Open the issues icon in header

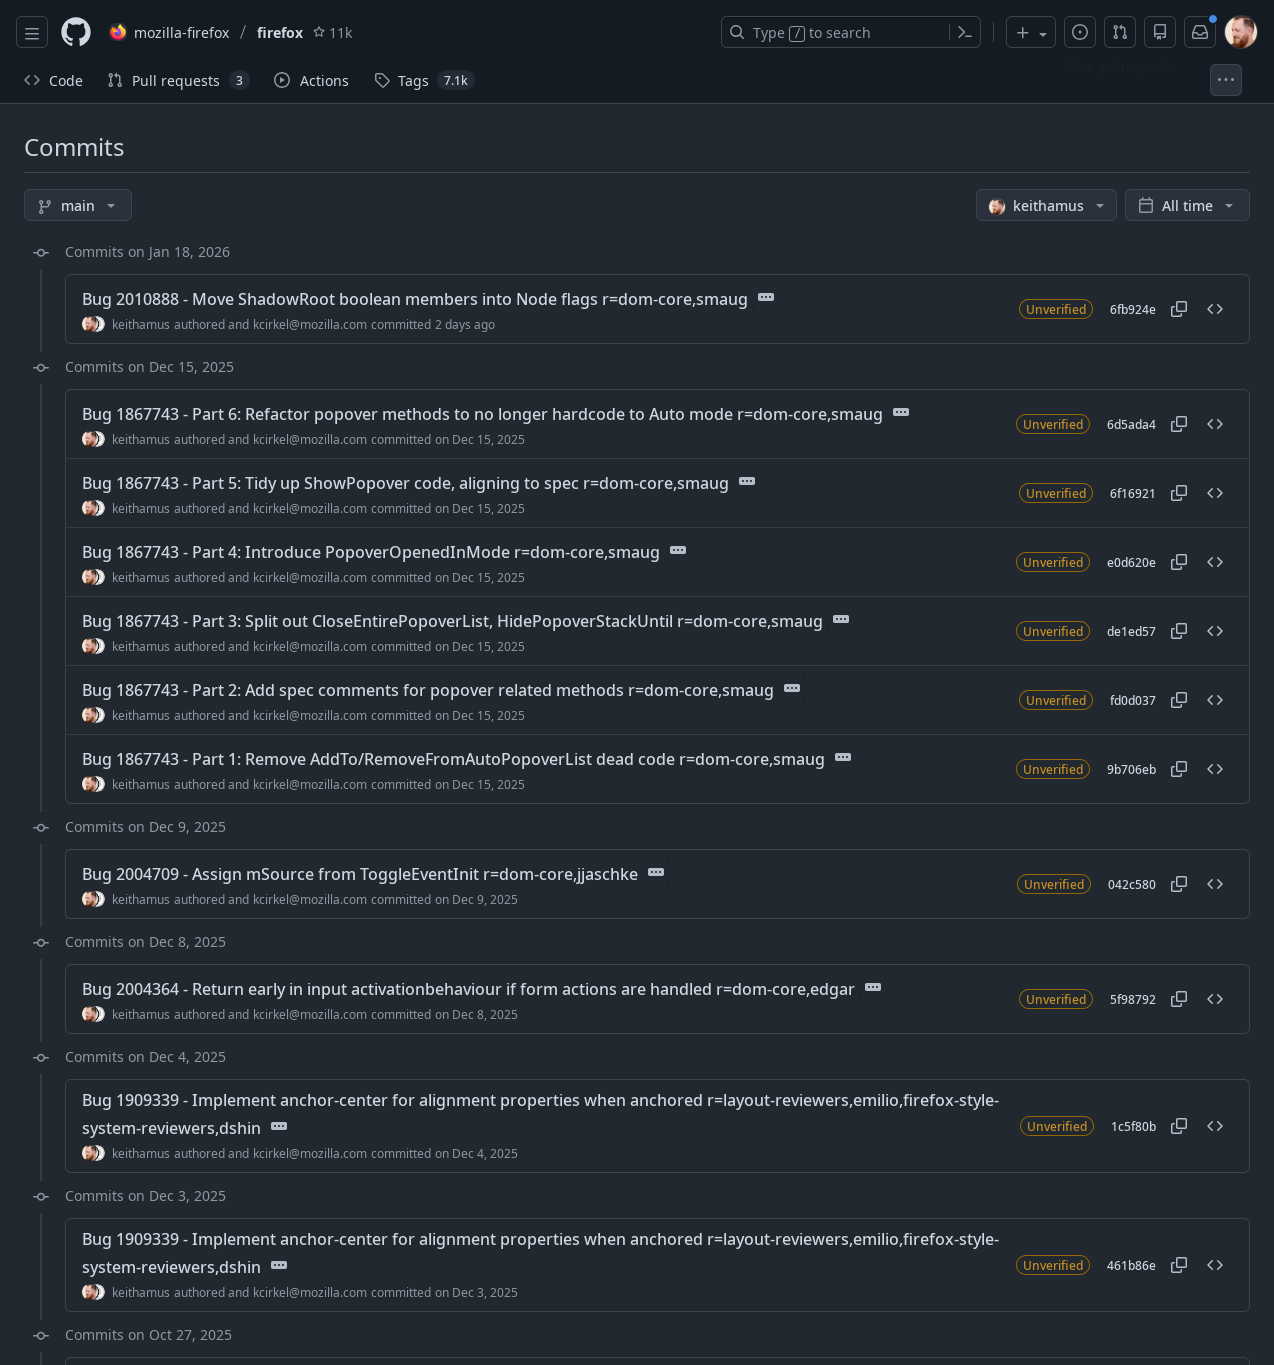pyautogui.click(x=1080, y=33)
